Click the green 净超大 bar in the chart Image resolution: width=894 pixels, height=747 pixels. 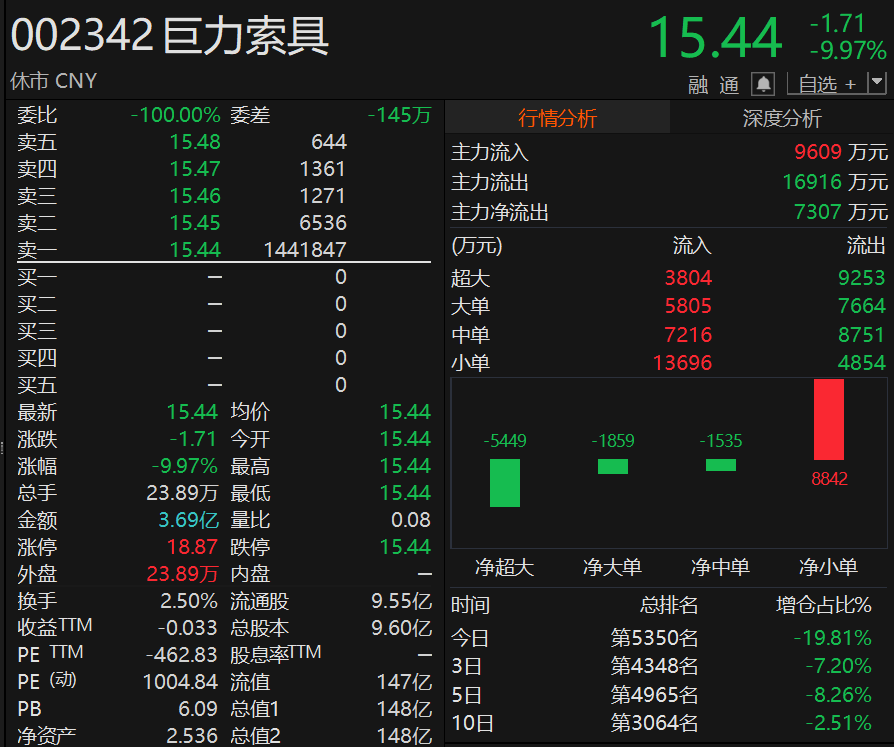pos(503,484)
